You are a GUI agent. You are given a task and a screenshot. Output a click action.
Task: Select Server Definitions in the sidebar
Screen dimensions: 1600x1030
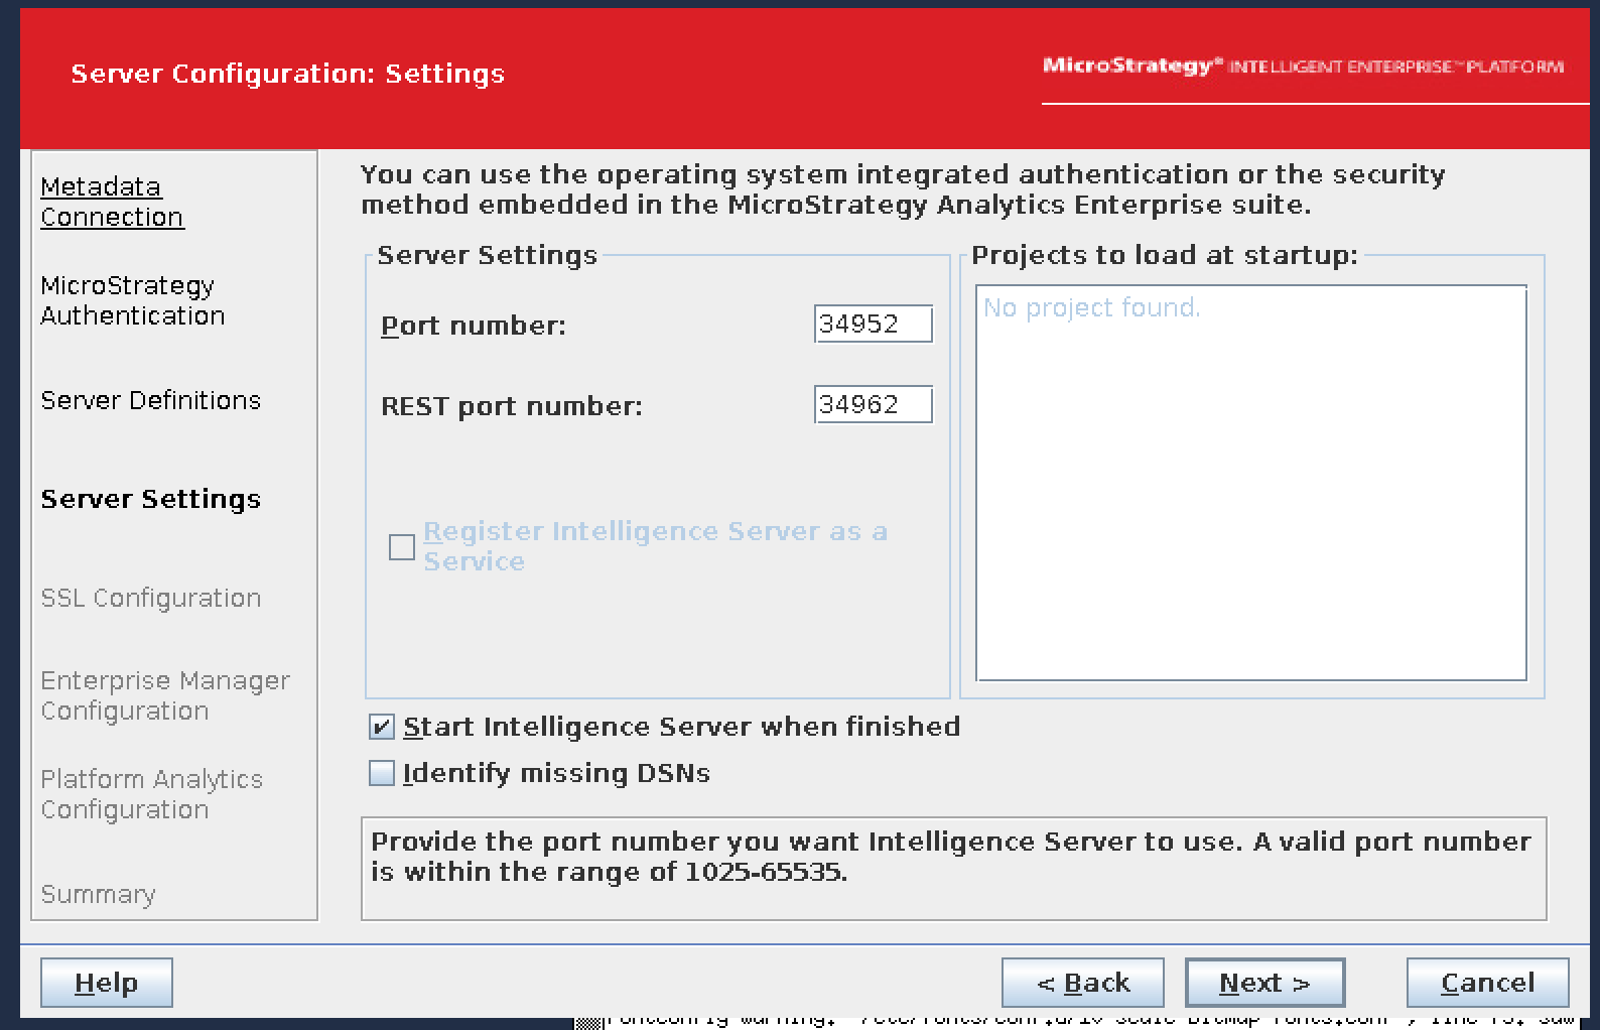[x=150, y=400]
